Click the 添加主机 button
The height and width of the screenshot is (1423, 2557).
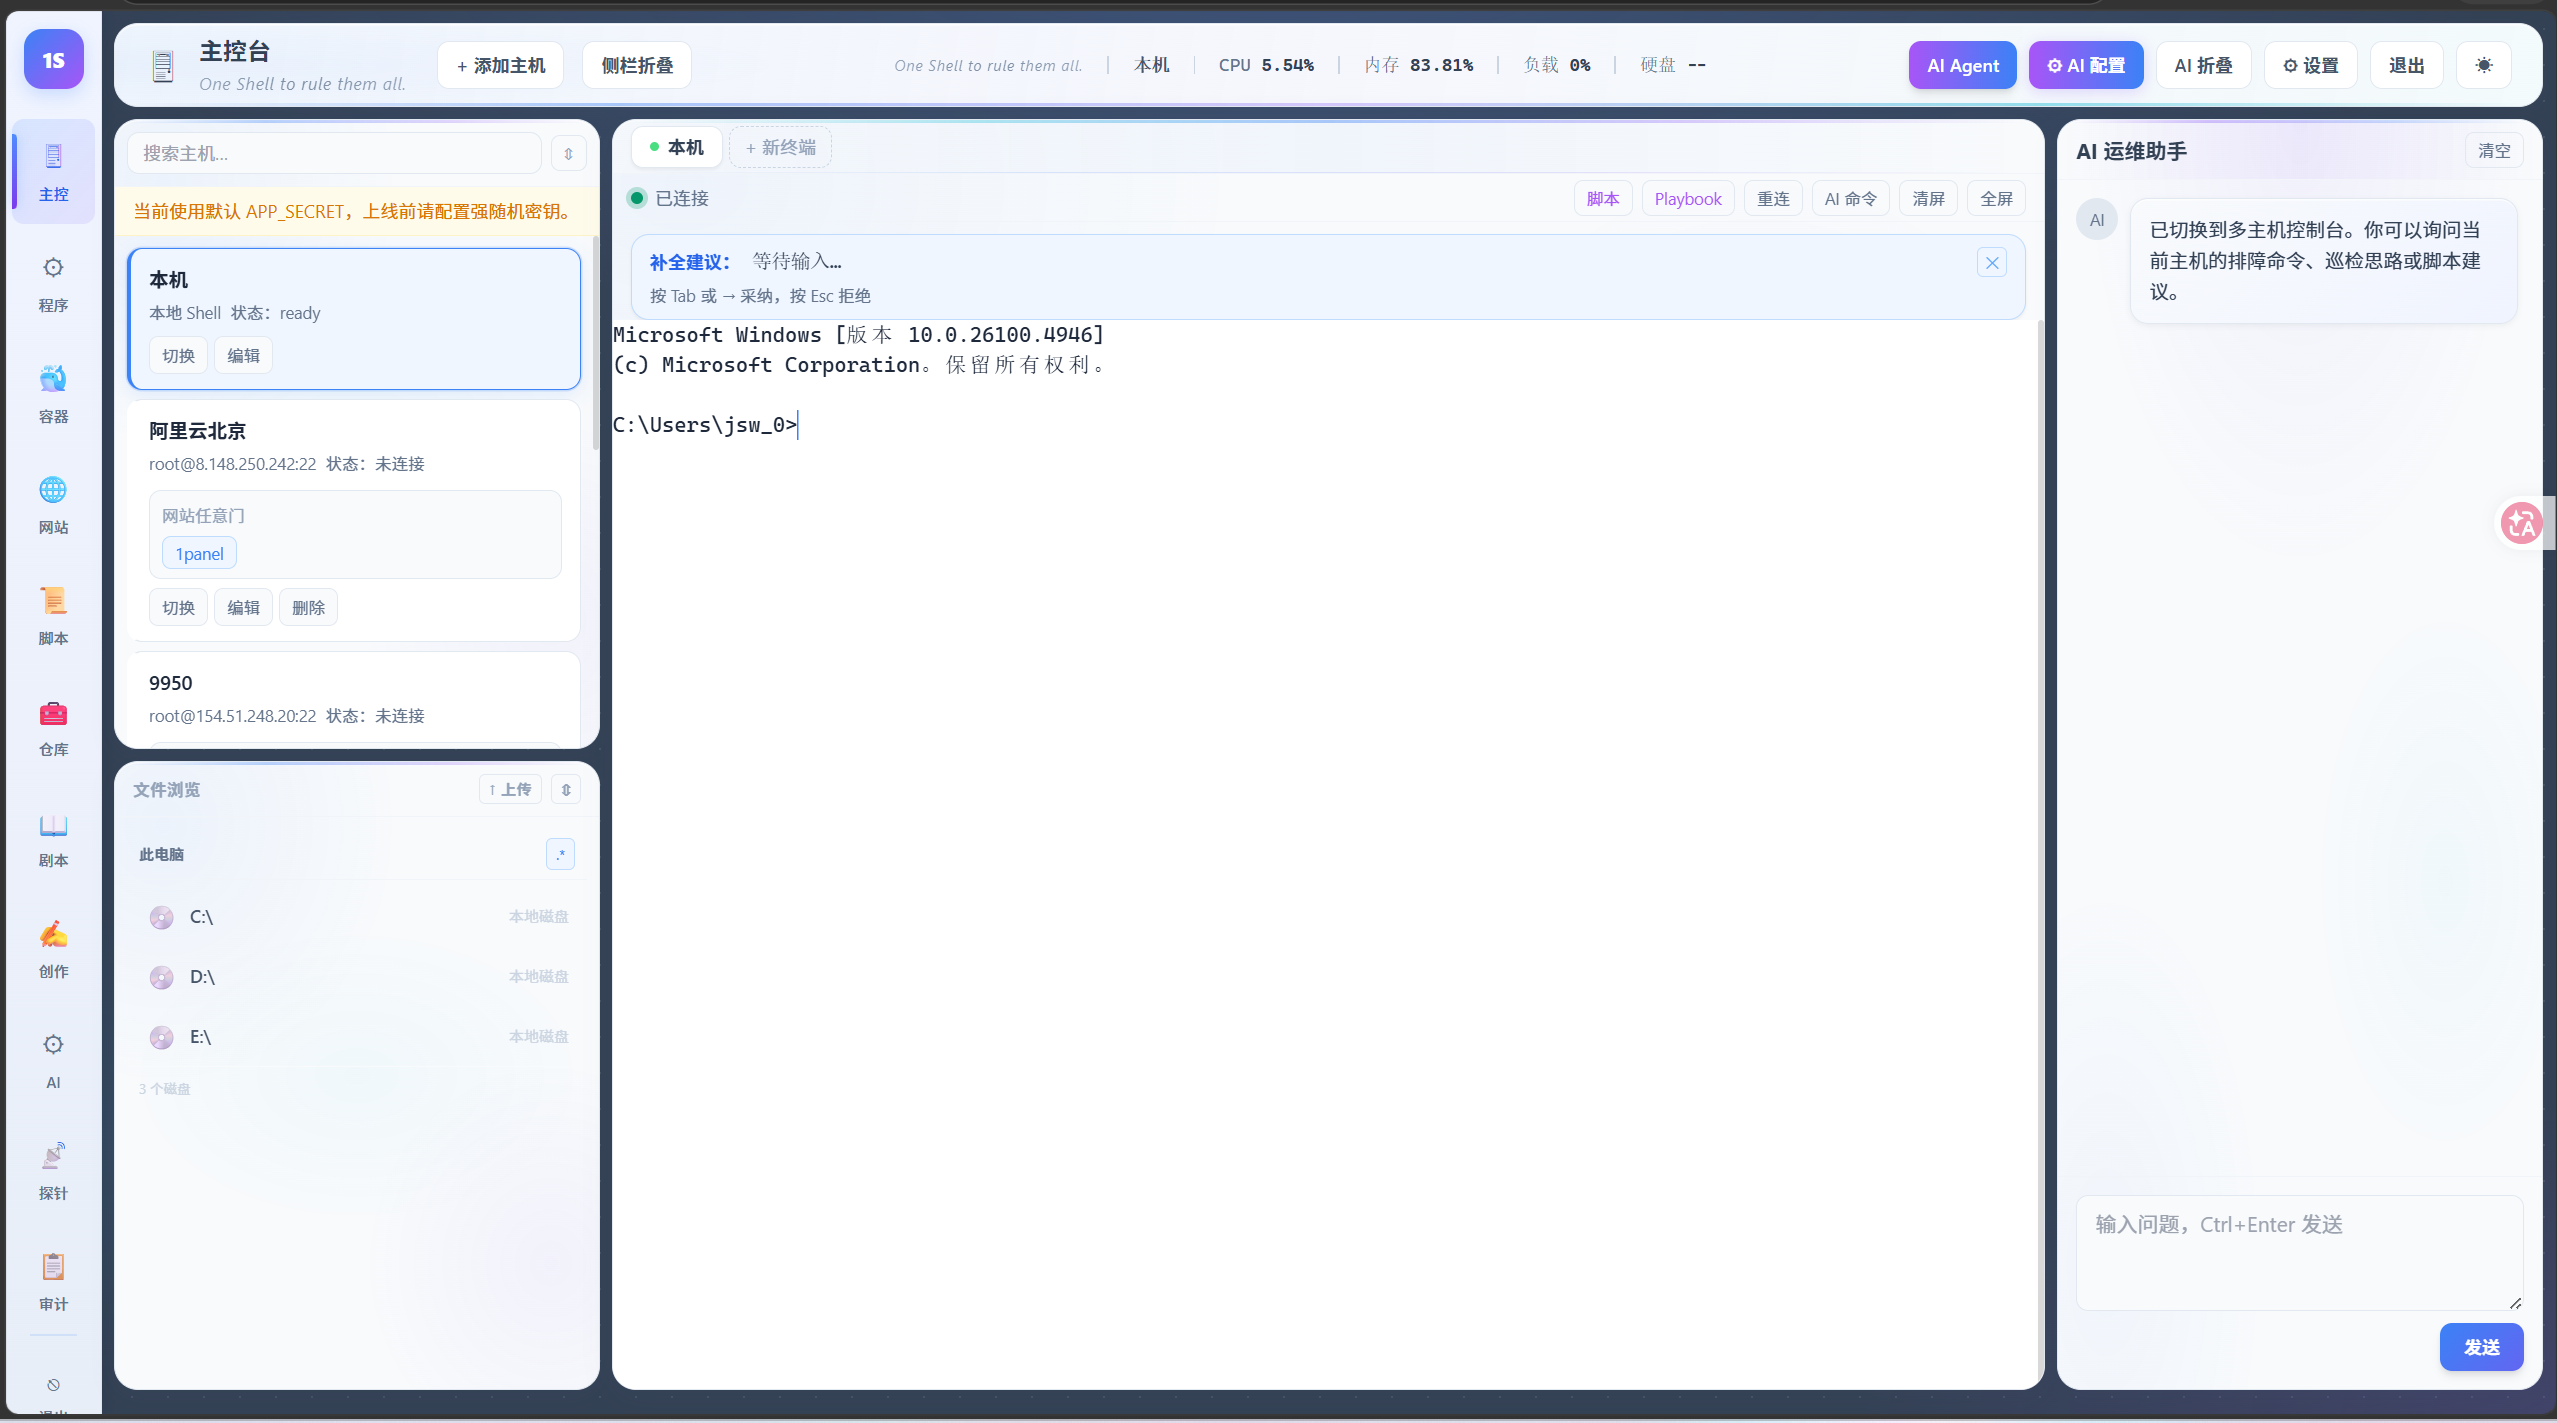tap(500, 65)
